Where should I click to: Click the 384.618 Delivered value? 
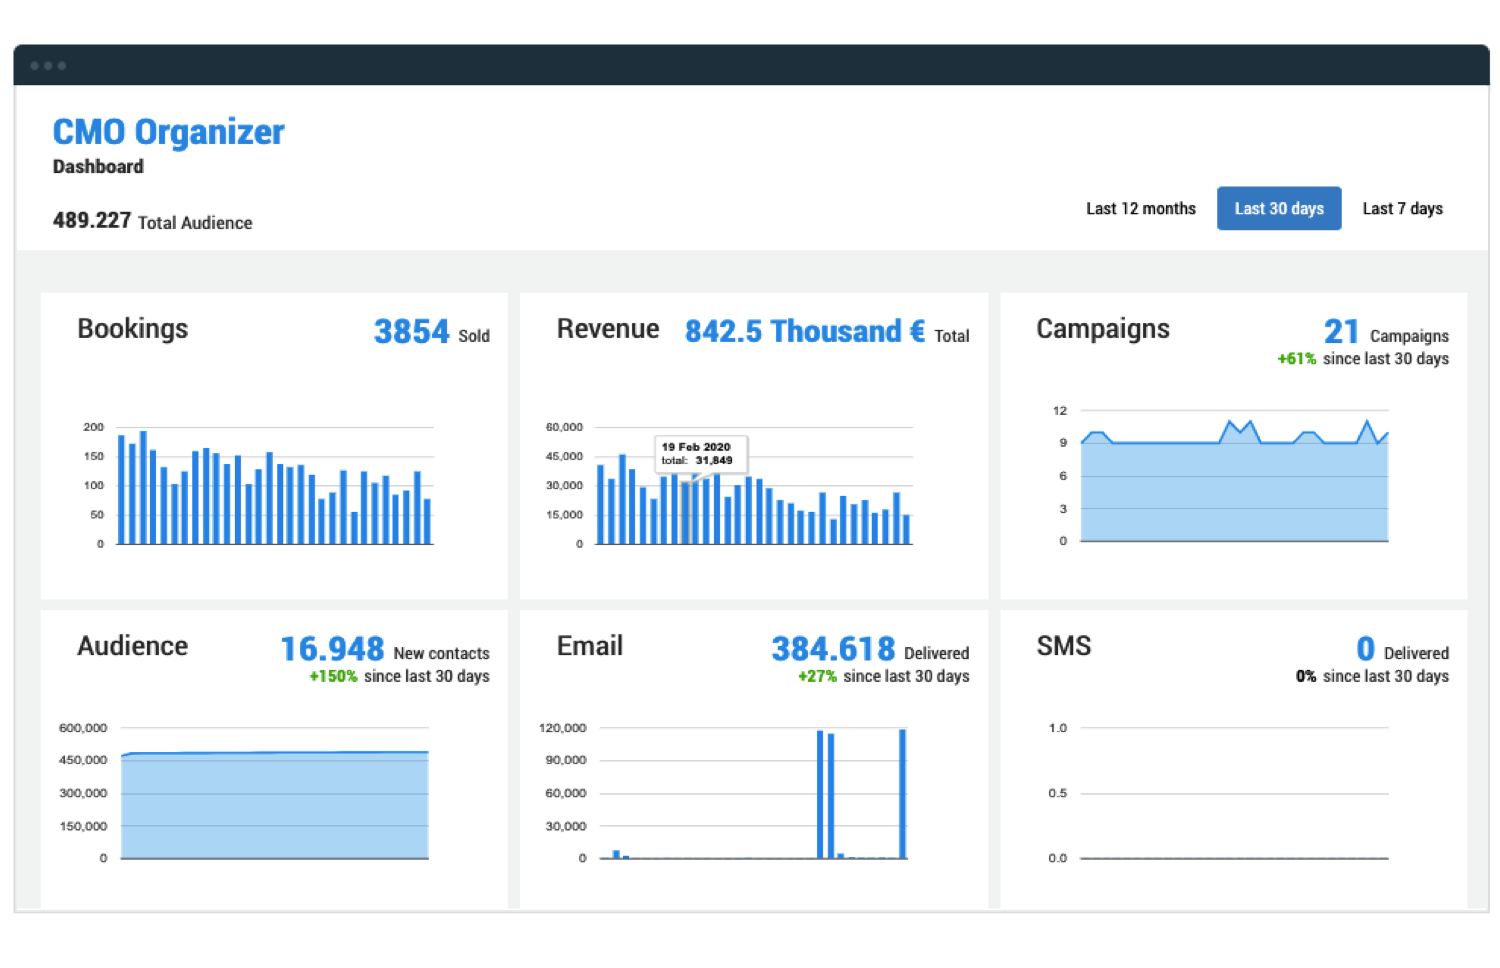click(x=870, y=650)
